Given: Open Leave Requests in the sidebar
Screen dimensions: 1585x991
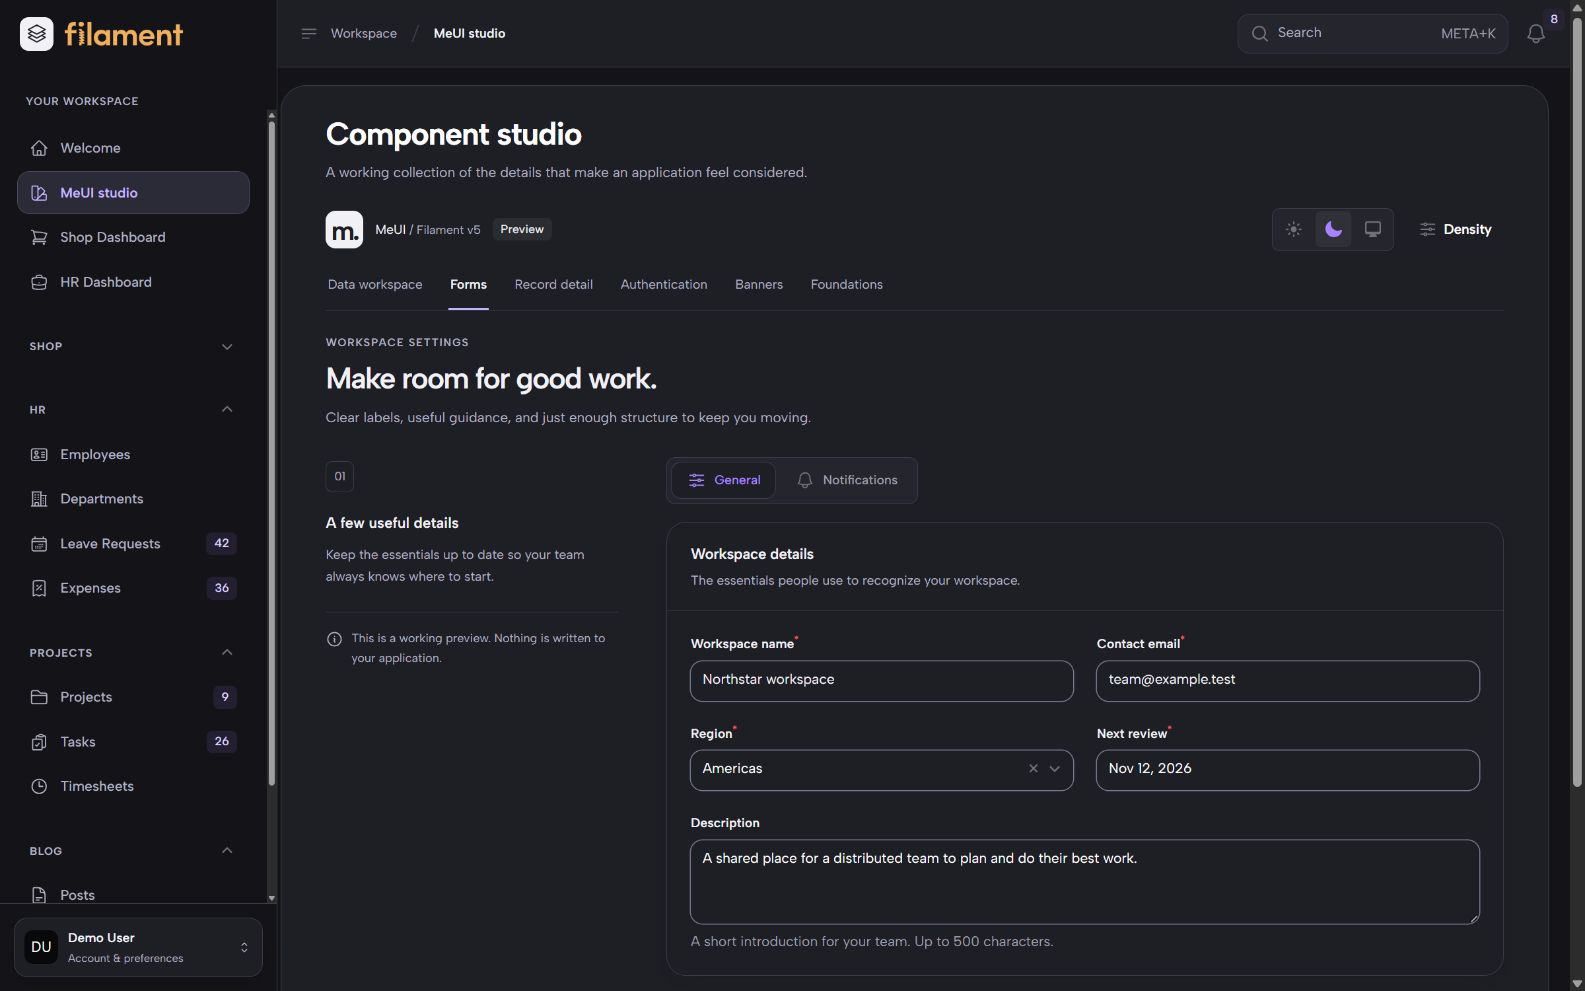Looking at the screenshot, I should pos(133,544).
